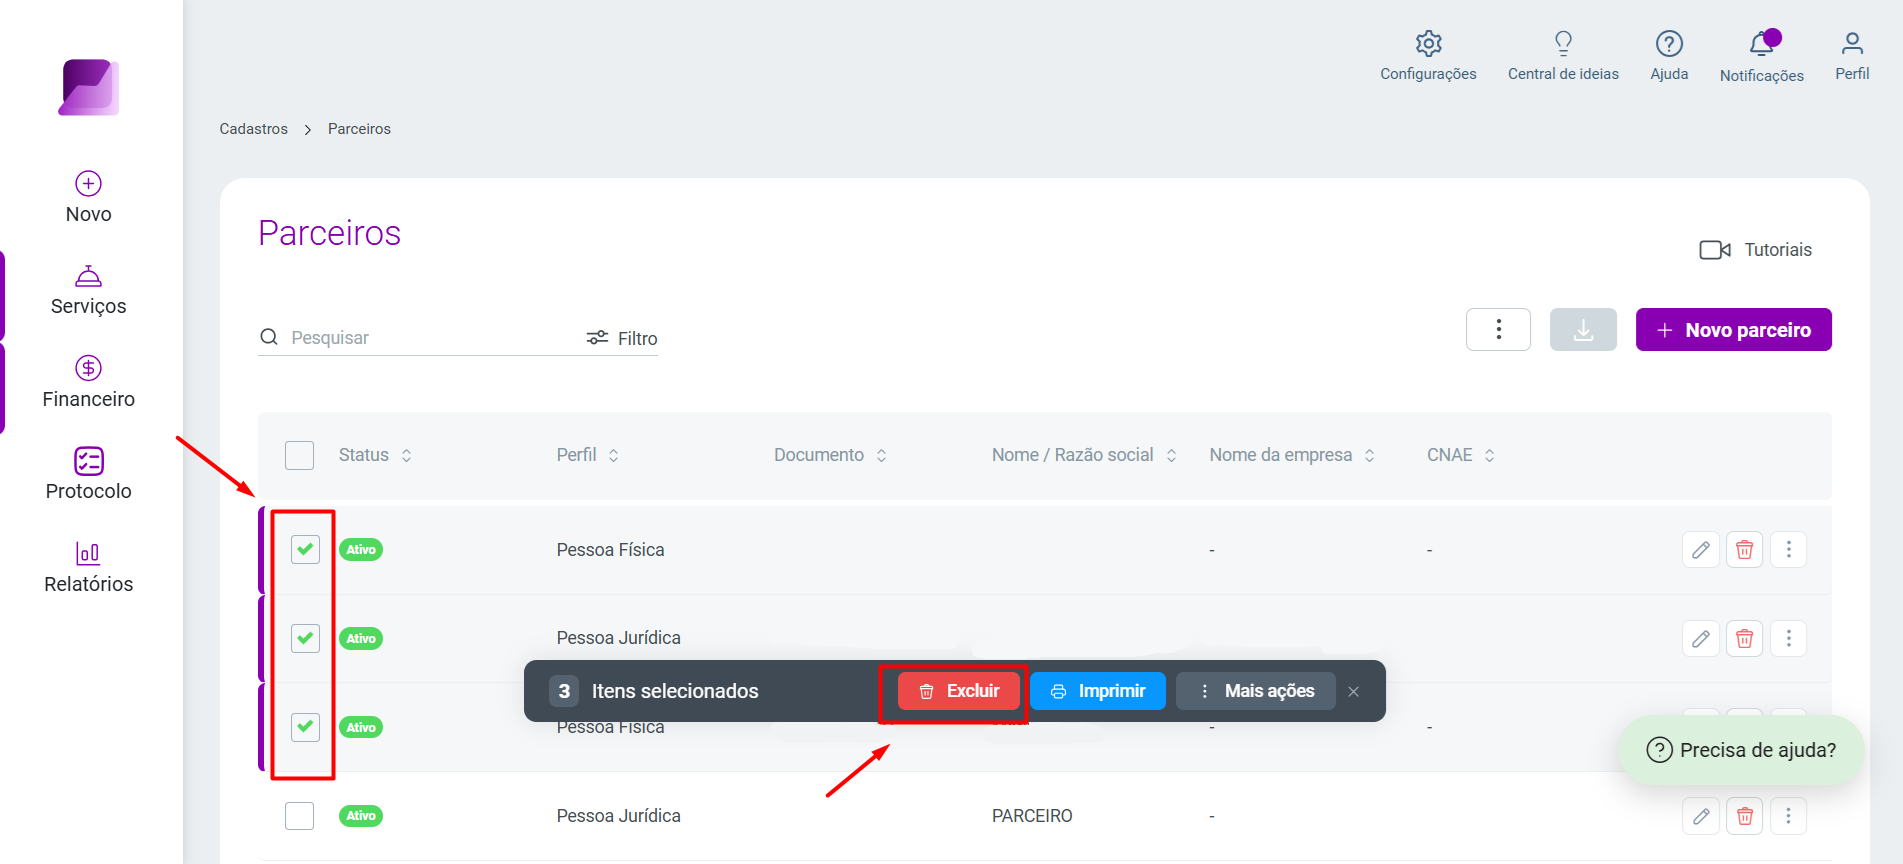Click Ativo badge of first row

pyautogui.click(x=361, y=549)
